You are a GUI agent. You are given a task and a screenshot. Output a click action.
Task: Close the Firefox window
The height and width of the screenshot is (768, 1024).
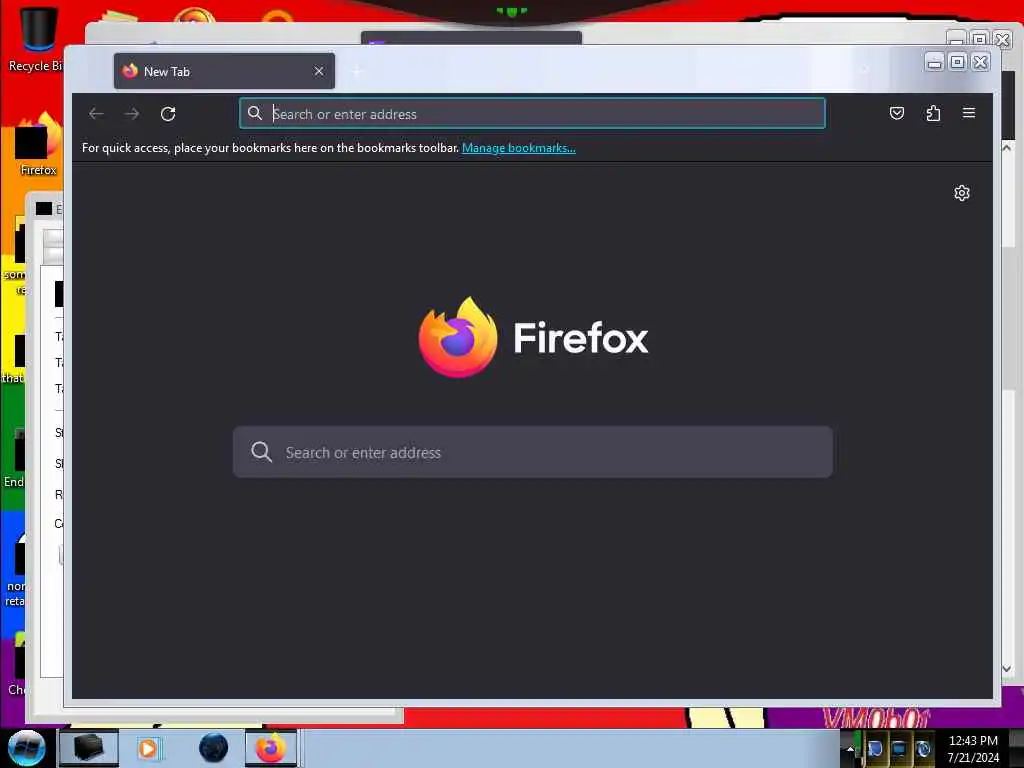tap(980, 62)
